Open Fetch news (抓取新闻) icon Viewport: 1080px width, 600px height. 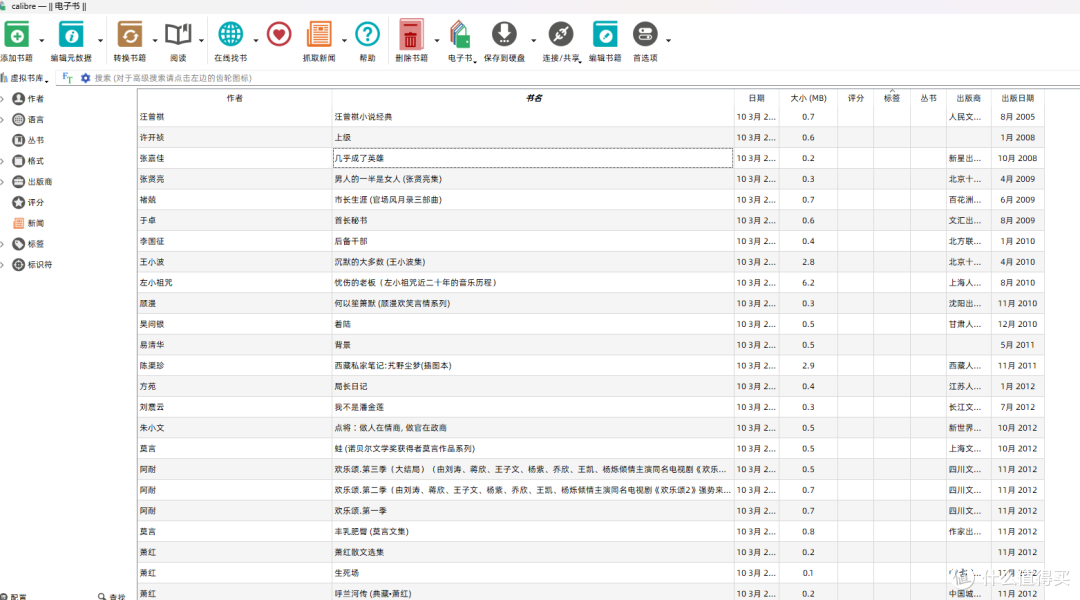click(319, 35)
